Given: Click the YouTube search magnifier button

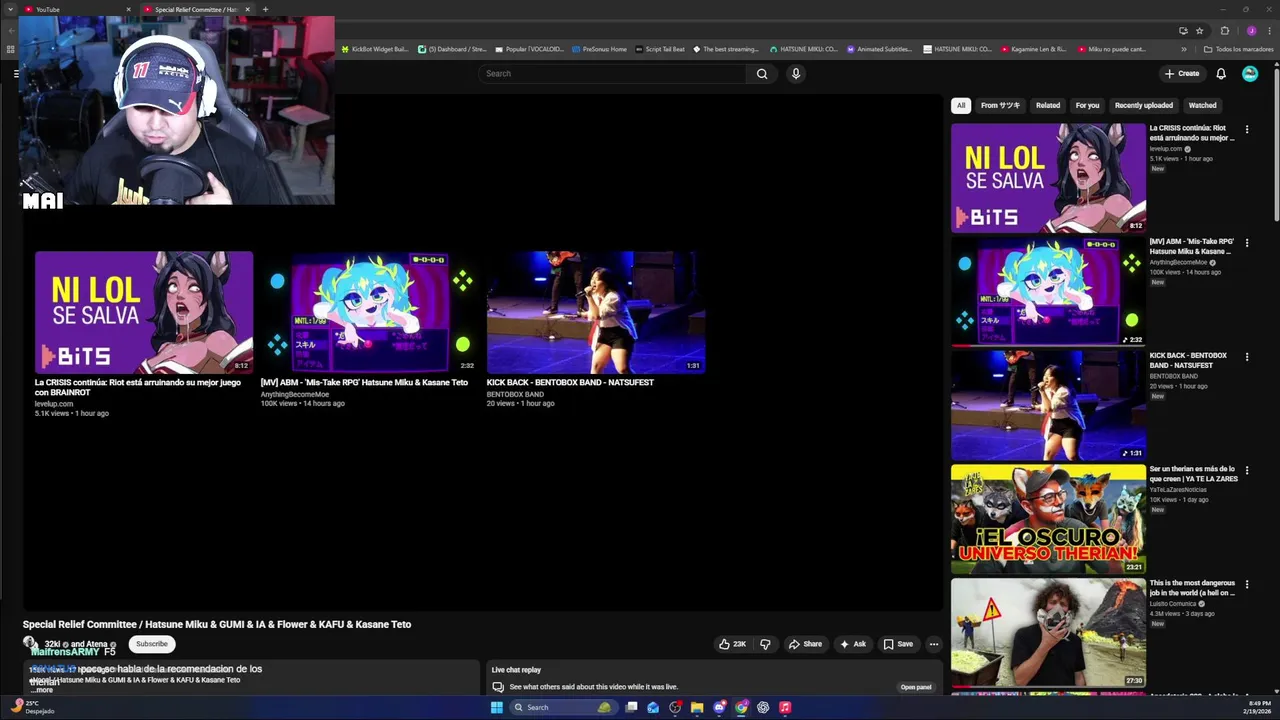Looking at the screenshot, I should pos(762,73).
